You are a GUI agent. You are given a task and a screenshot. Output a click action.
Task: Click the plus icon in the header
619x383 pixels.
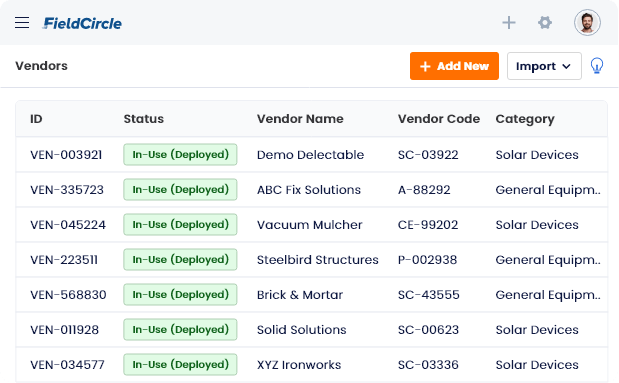pos(509,23)
